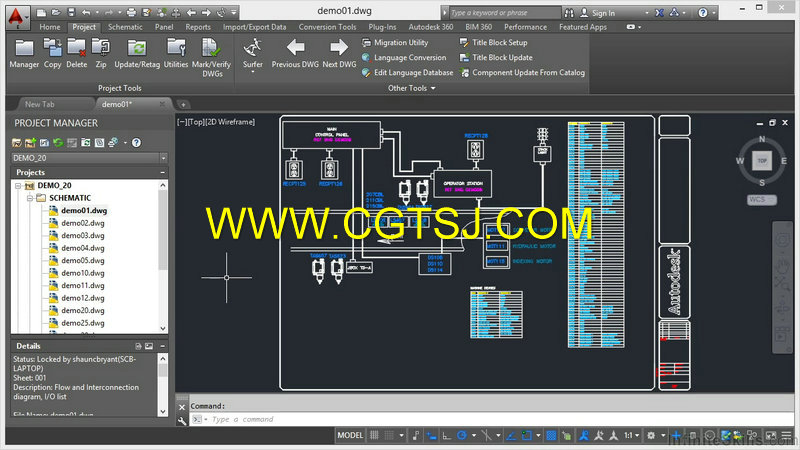Viewport: 800px width, 450px height.
Task: Click the binoculars search icon
Action: 569,13
